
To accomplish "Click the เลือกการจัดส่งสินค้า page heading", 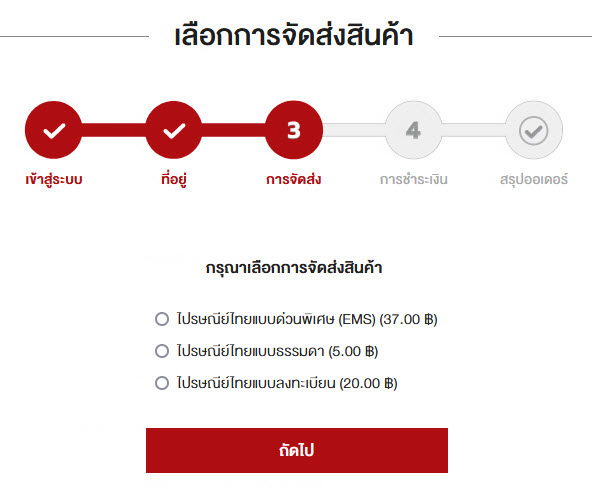I will click(294, 35).
